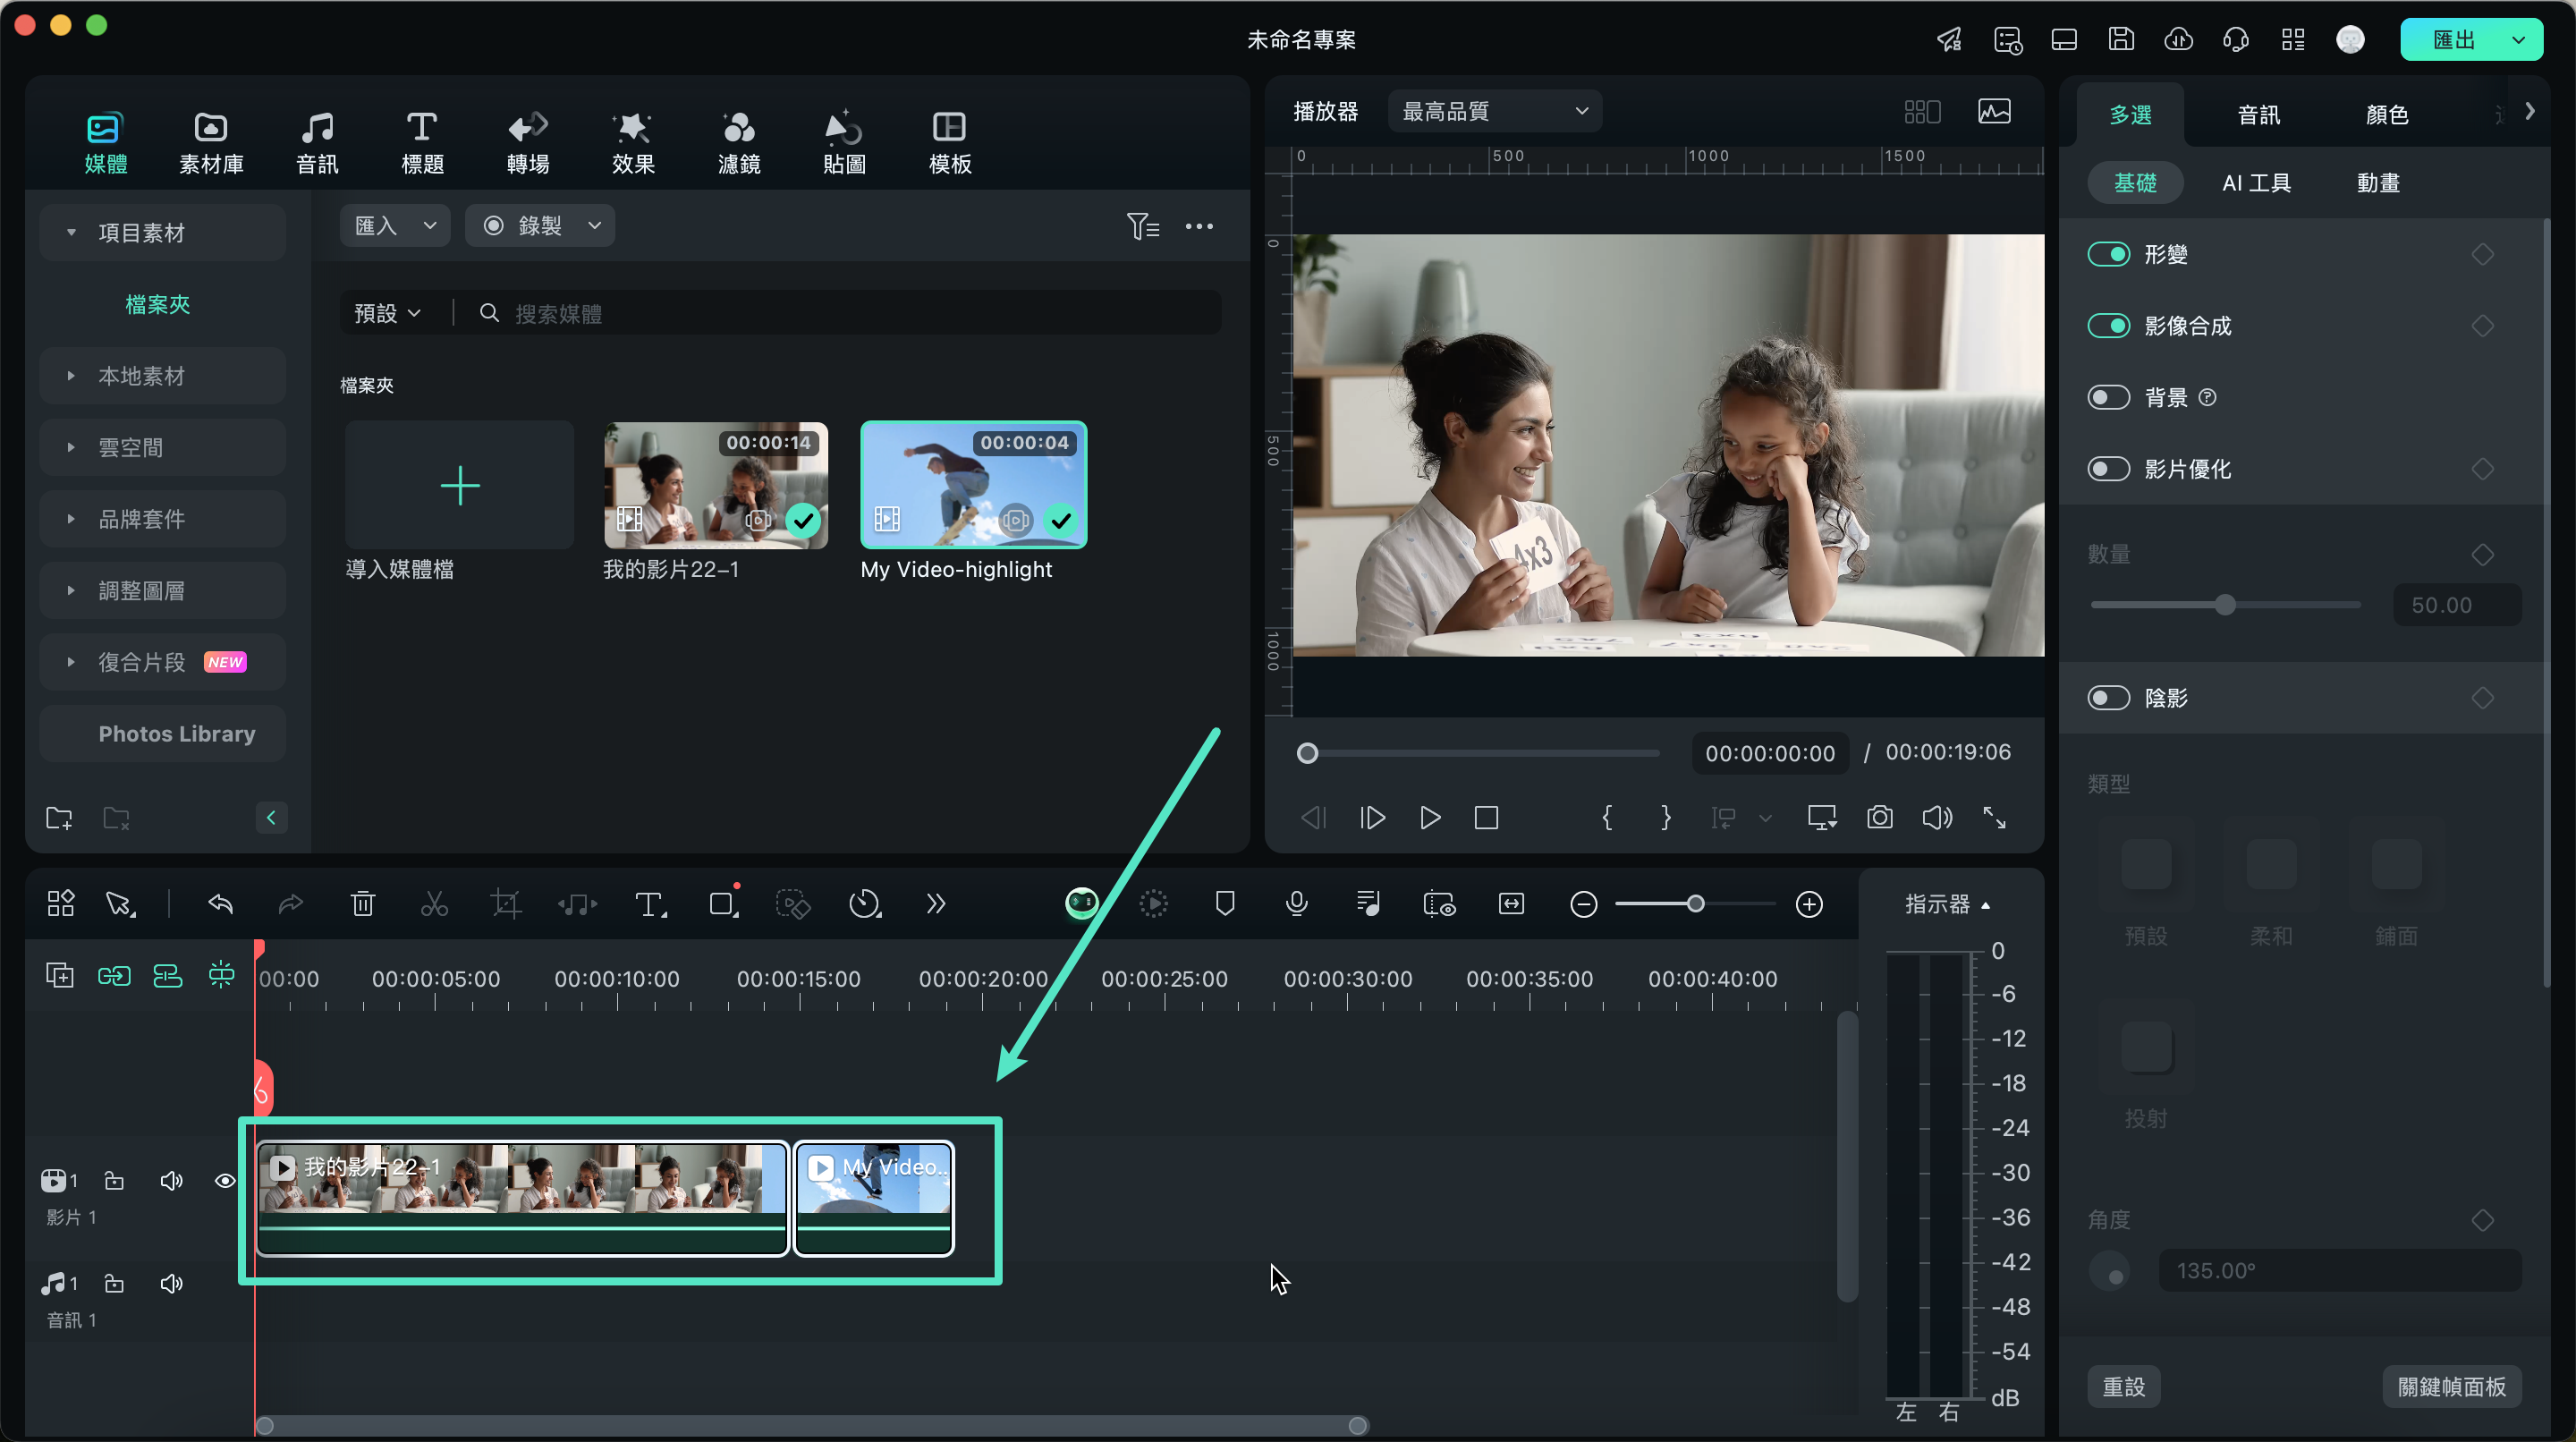Click the scissors/cut tool icon
Viewport: 2576px width, 1442px height.
tap(434, 904)
